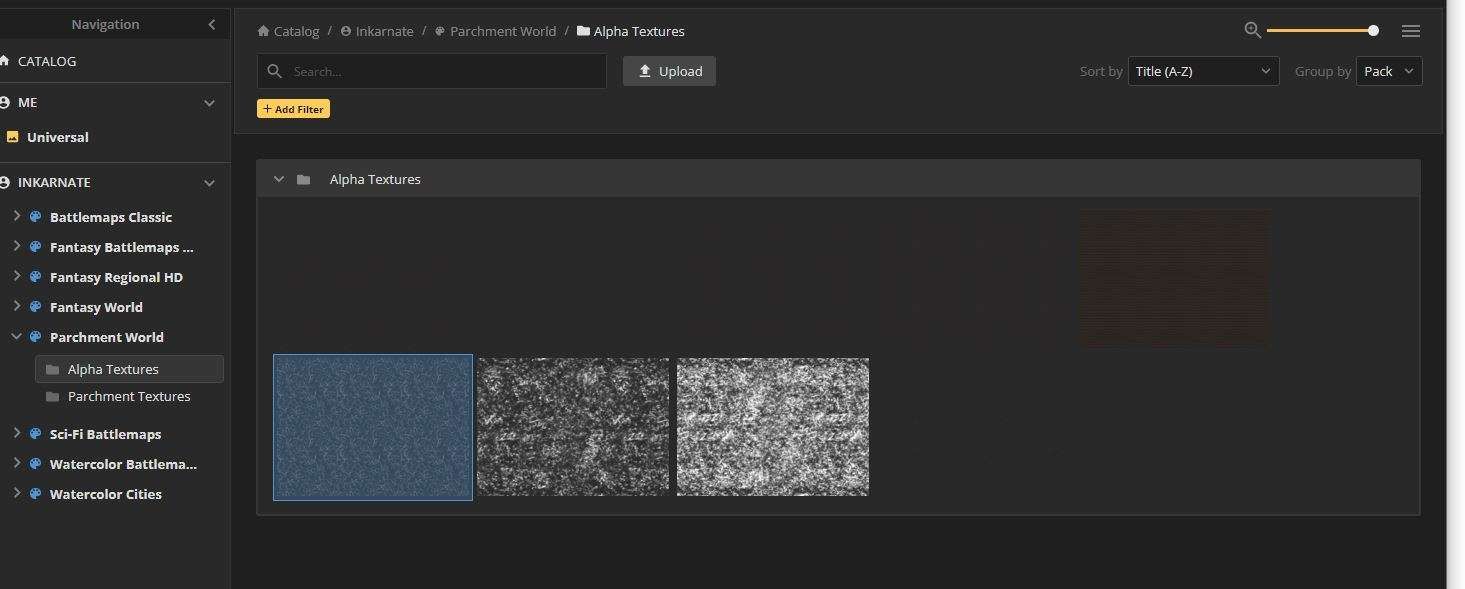This screenshot has height=589, width=1465.
Task: Select Watercolor Cities pack label
Action: 106,494
